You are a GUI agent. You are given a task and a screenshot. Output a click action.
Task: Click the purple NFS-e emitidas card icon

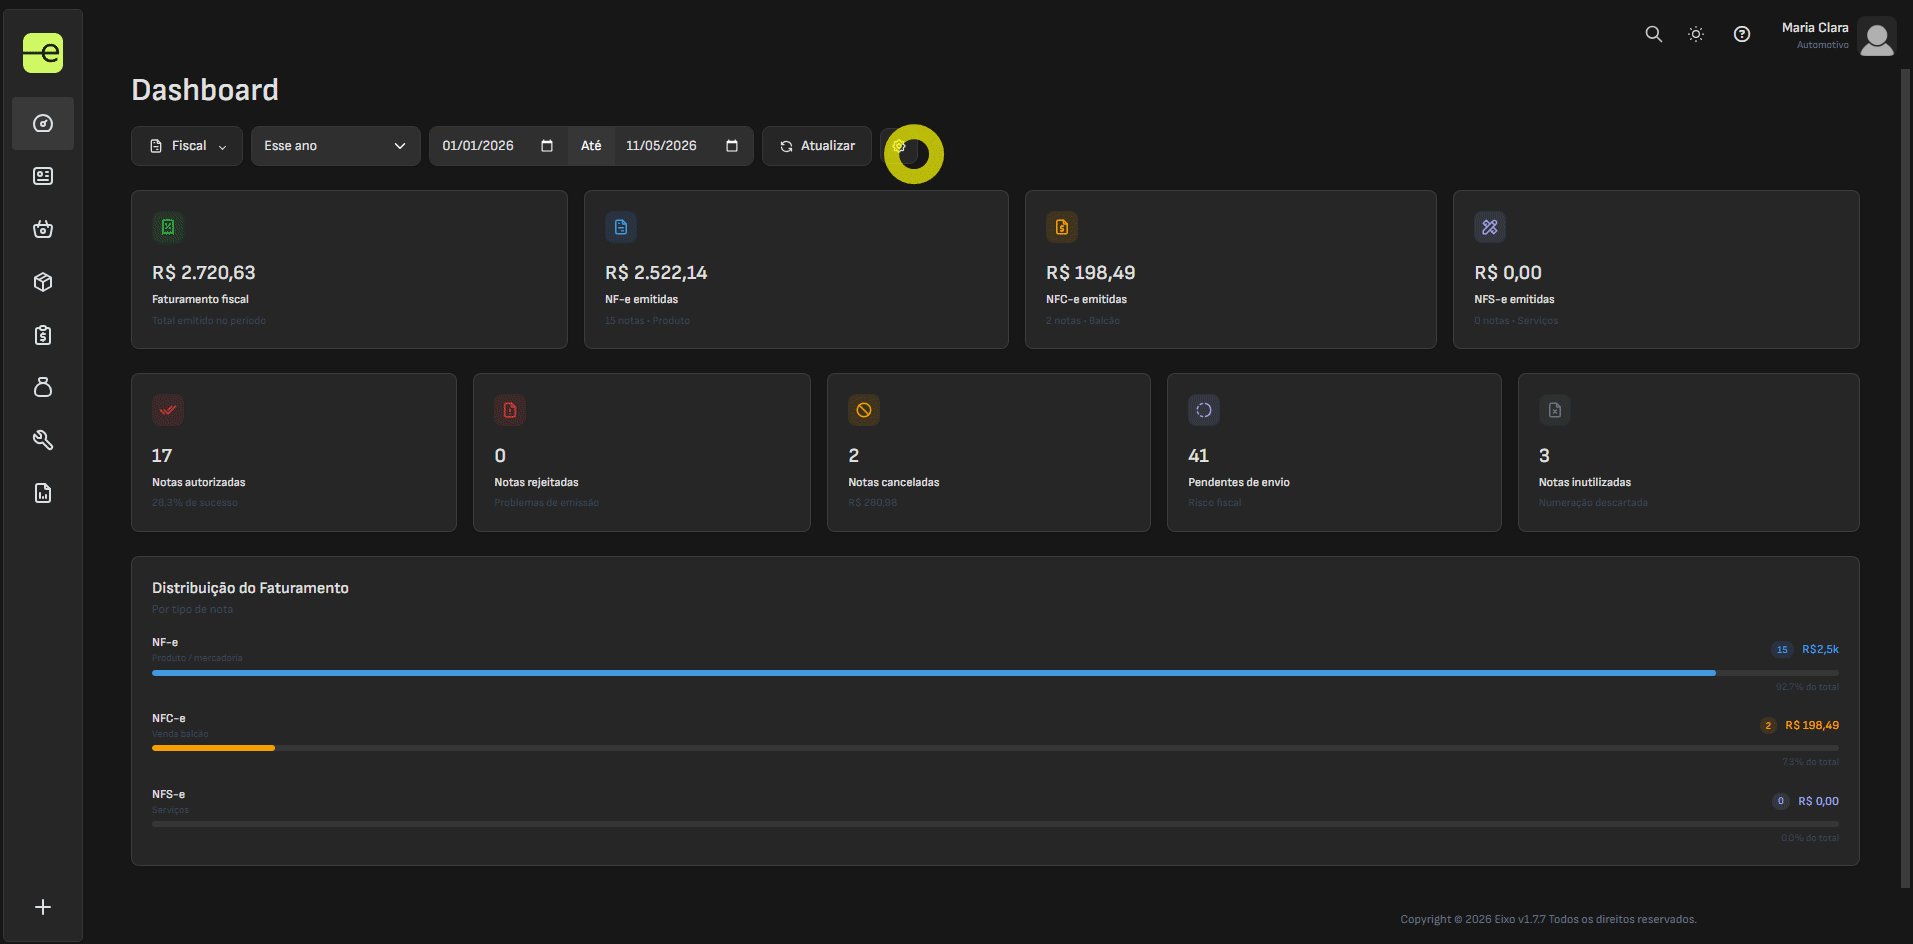(1490, 227)
